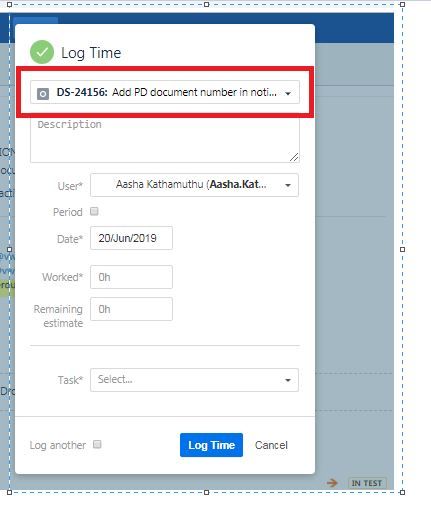Screen dimensions: 431x505
Task: Click the Date field showing 20/Jun/2019
Action: pyautogui.click(x=131, y=238)
